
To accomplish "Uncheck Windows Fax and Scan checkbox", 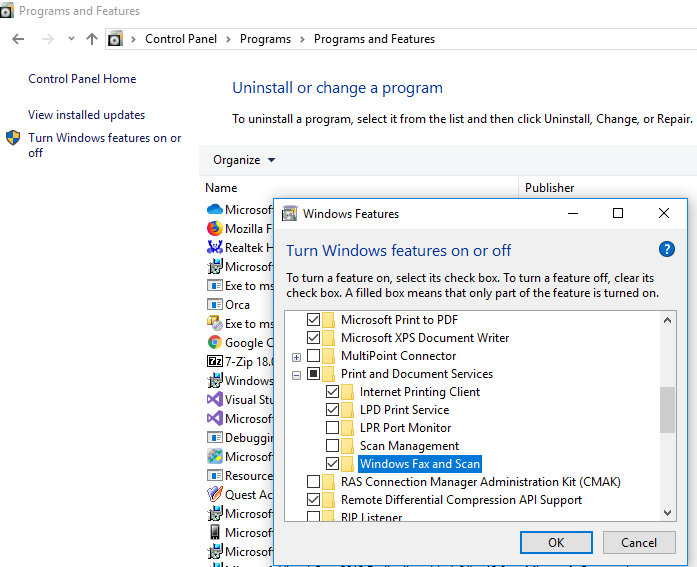I will coord(333,464).
